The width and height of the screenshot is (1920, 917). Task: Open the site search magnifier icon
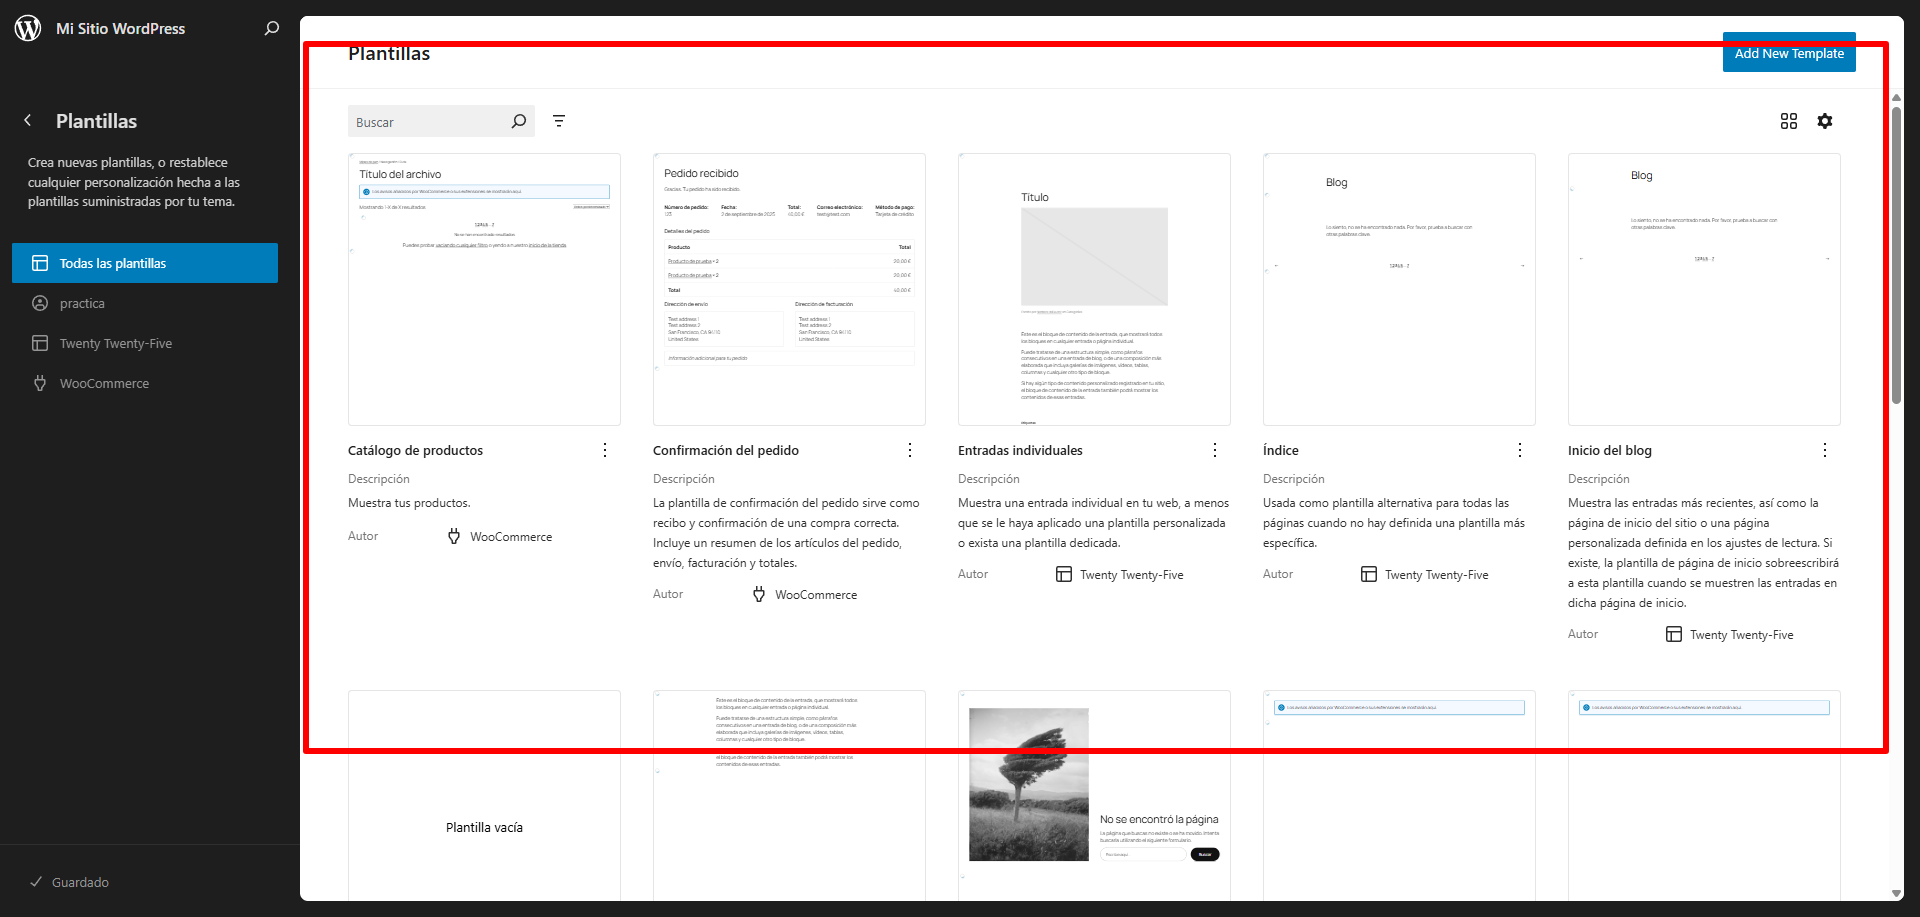coord(271,28)
